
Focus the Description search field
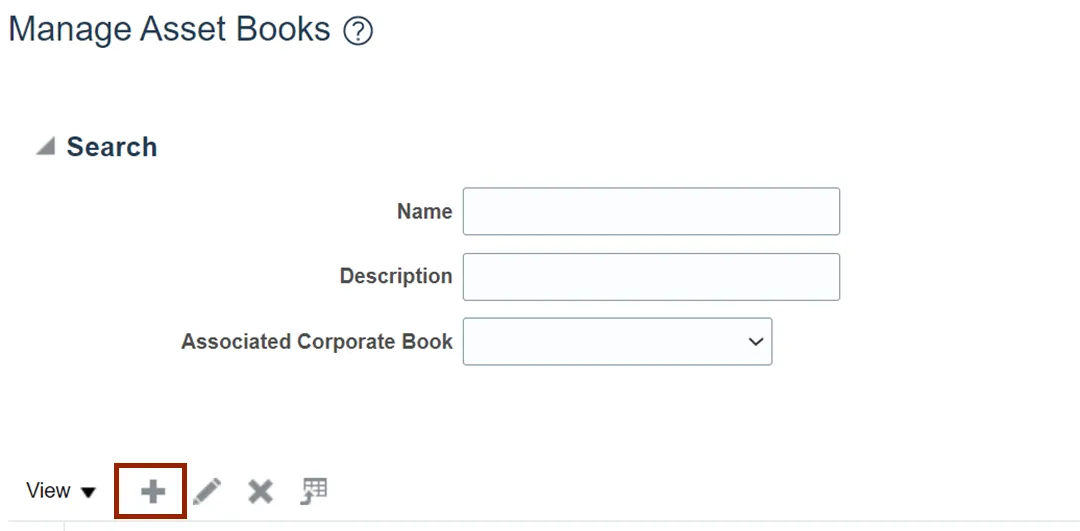(651, 277)
